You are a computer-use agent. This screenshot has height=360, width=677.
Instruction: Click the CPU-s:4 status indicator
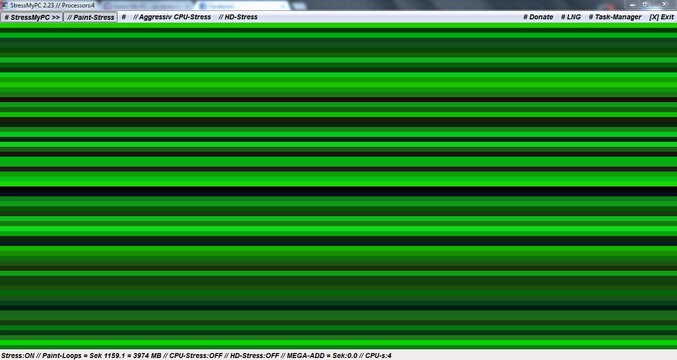(378, 356)
